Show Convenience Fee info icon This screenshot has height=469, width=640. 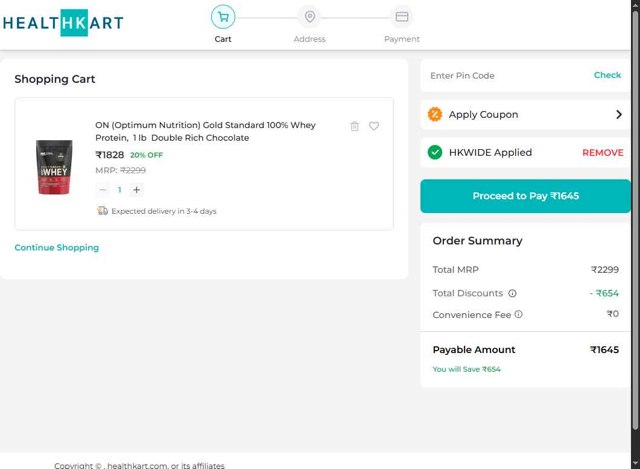tap(518, 314)
